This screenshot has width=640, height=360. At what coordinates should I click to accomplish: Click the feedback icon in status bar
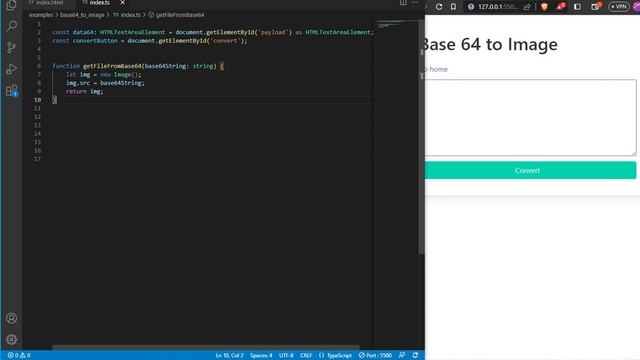click(402, 356)
